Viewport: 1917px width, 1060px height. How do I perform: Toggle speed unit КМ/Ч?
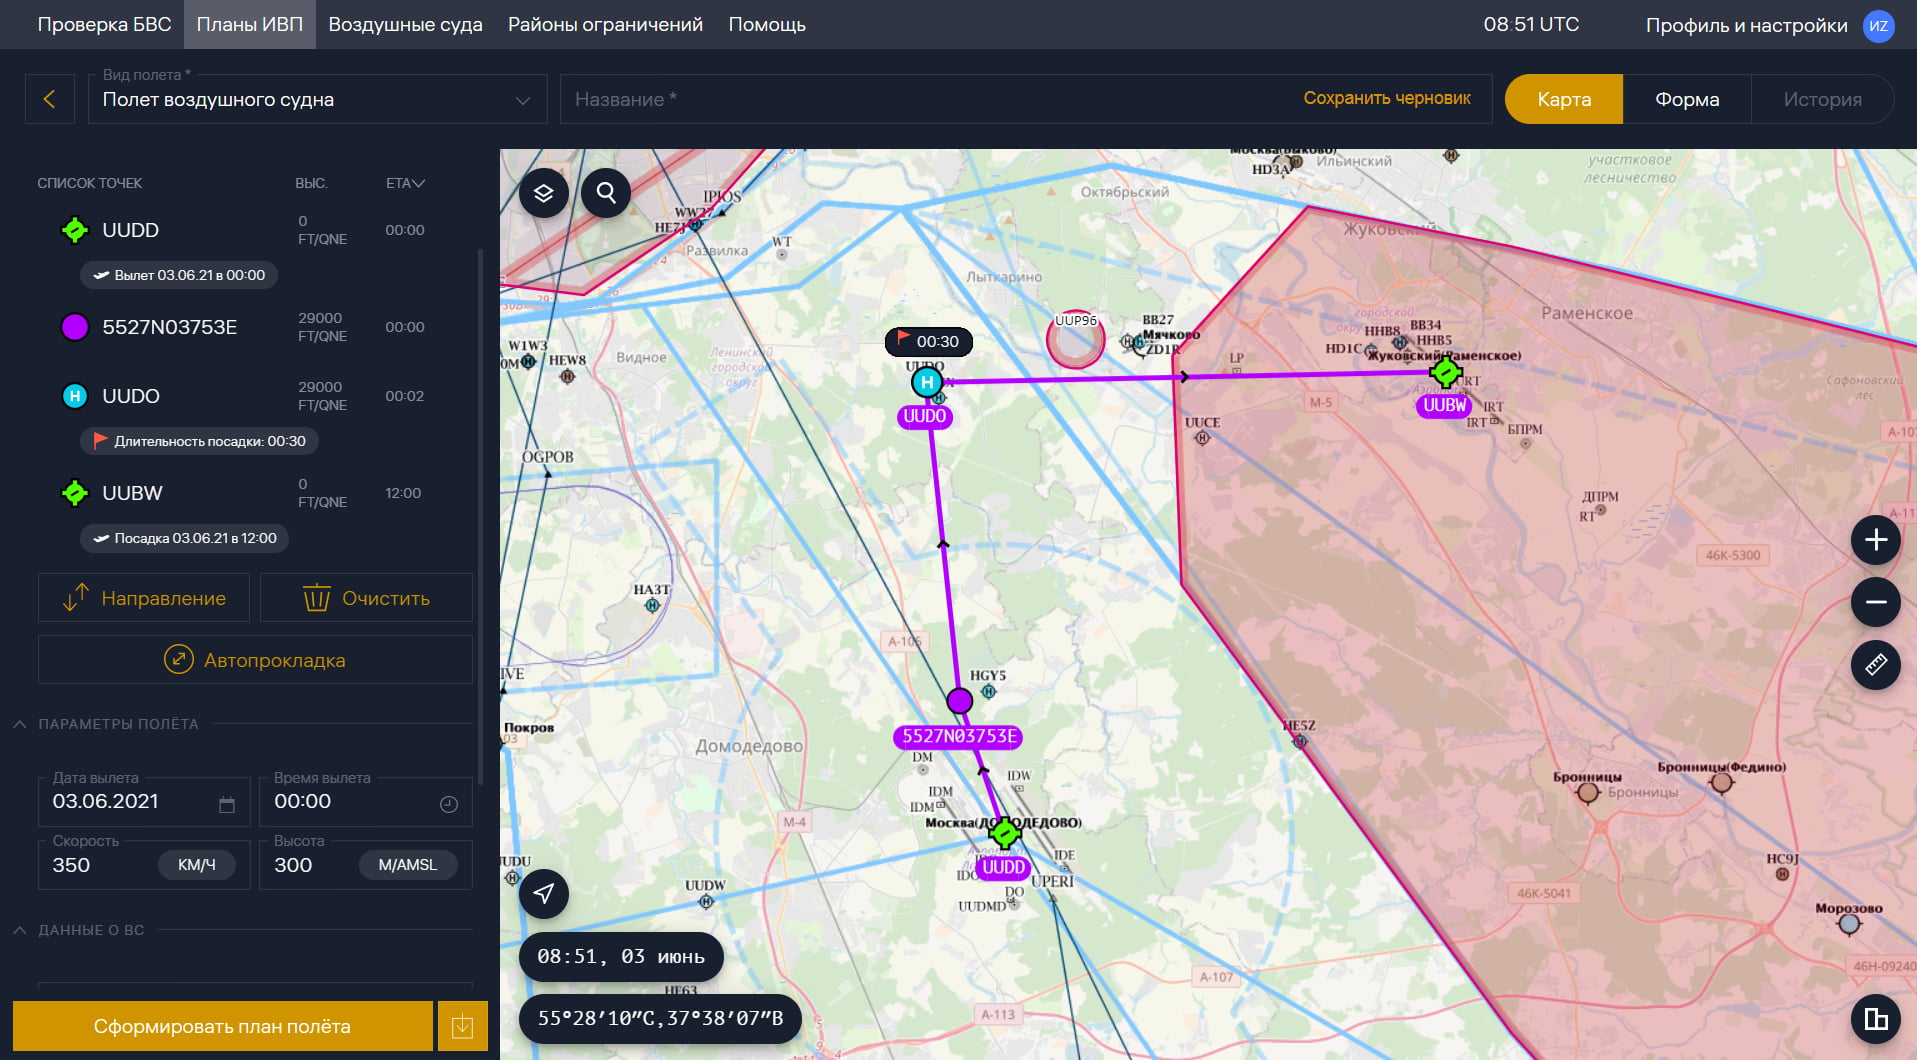click(x=196, y=865)
